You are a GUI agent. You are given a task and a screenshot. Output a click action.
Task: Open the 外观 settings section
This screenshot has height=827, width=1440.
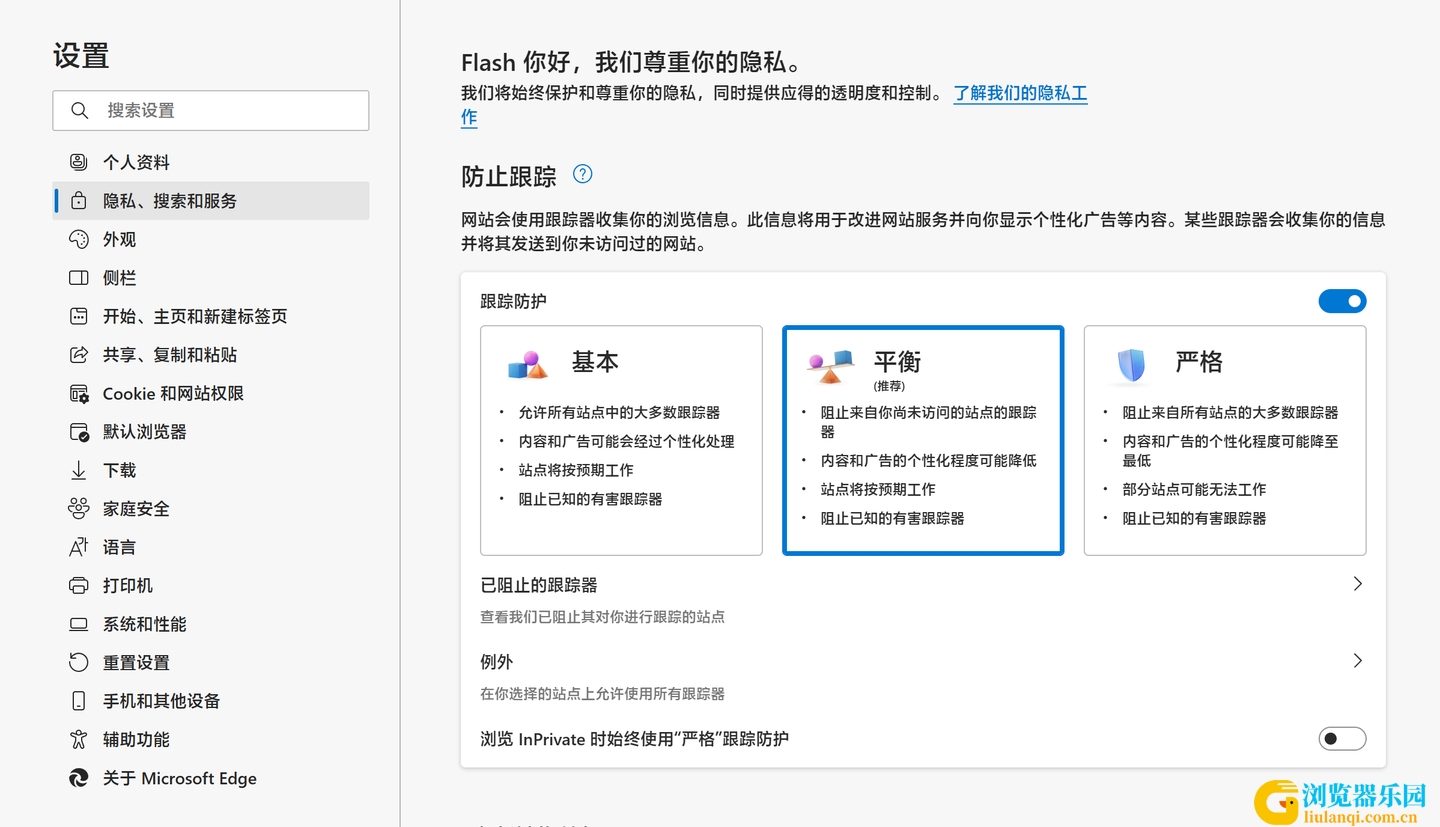[x=211, y=239]
